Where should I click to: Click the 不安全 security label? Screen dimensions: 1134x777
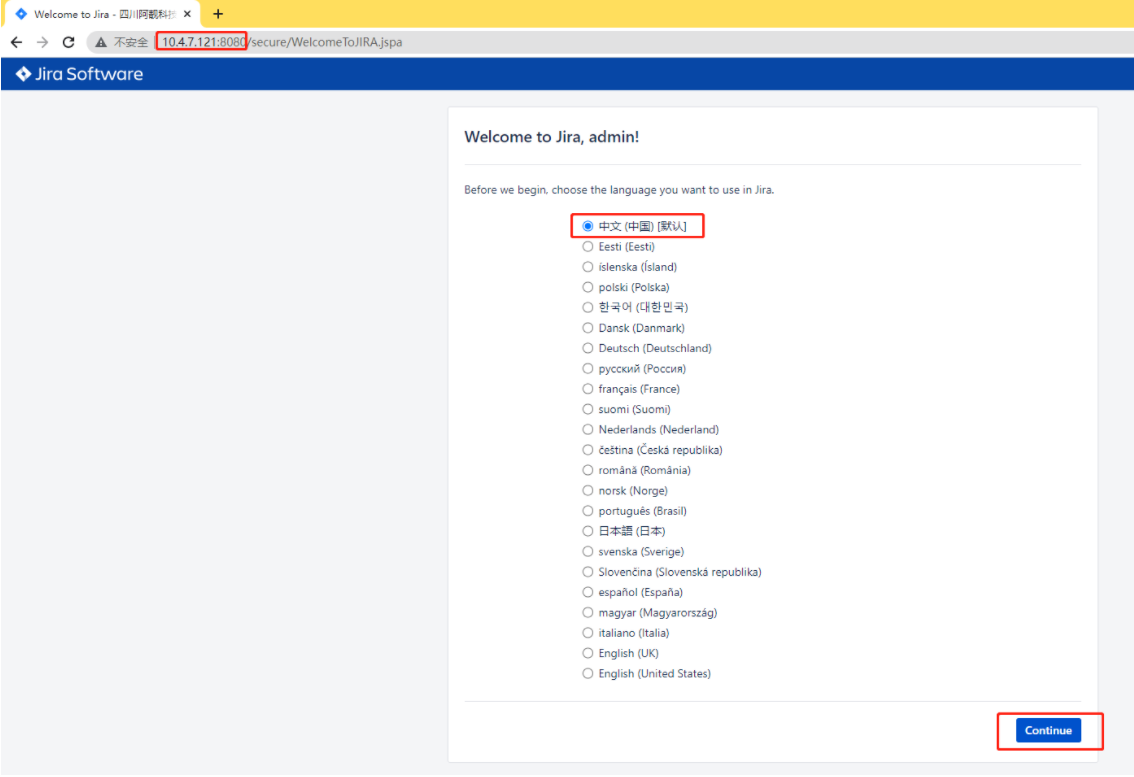click(131, 42)
